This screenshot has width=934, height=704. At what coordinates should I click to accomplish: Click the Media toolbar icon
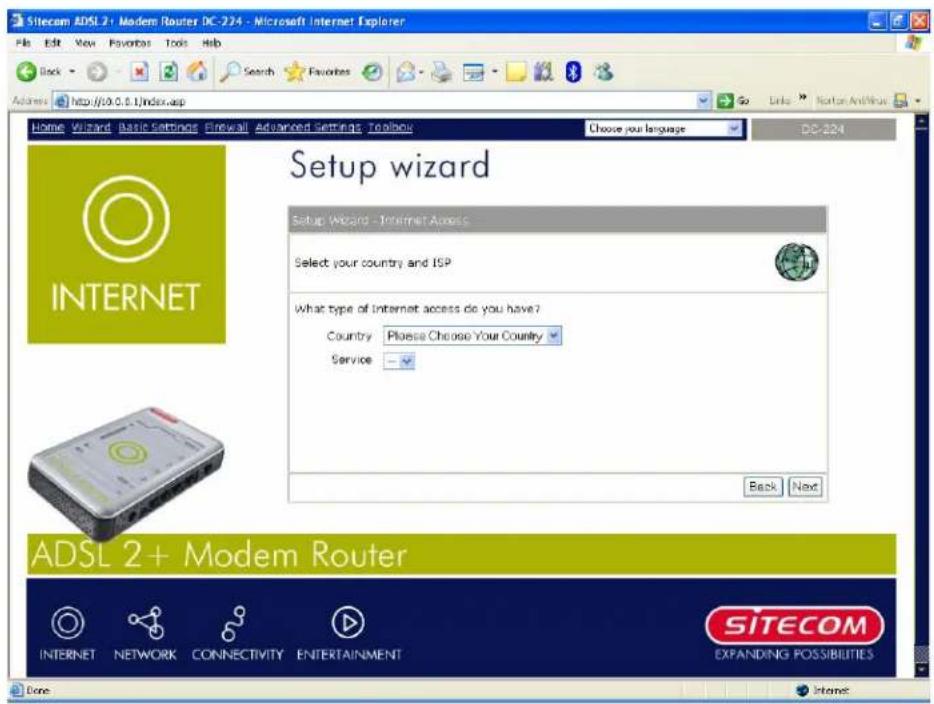click(373, 72)
